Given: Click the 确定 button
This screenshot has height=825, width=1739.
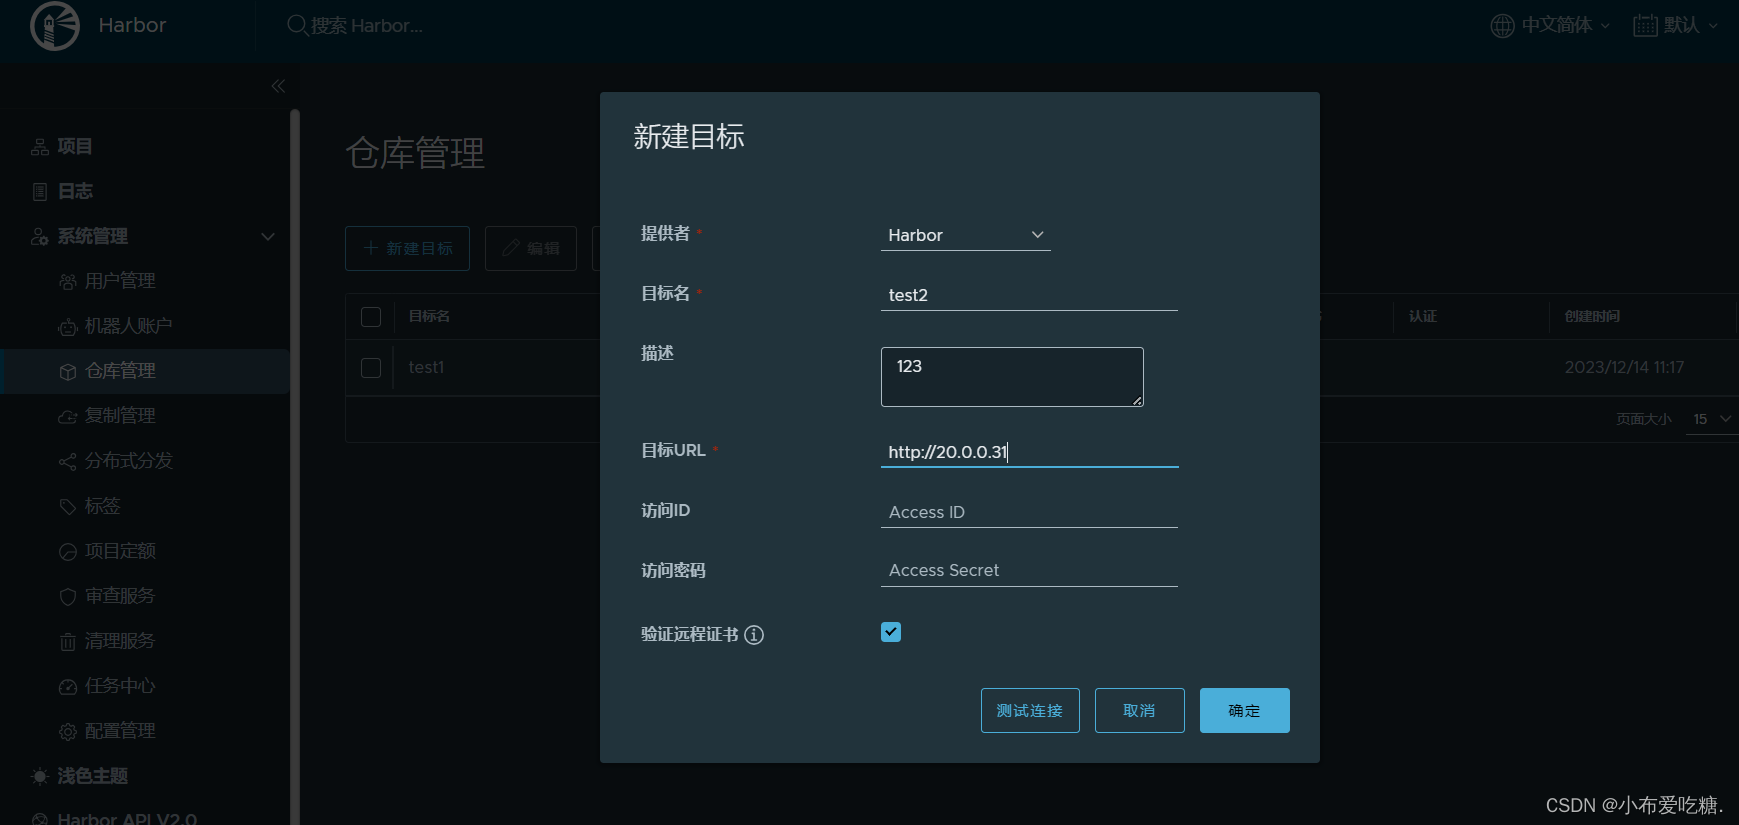Looking at the screenshot, I should point(1245,711).
